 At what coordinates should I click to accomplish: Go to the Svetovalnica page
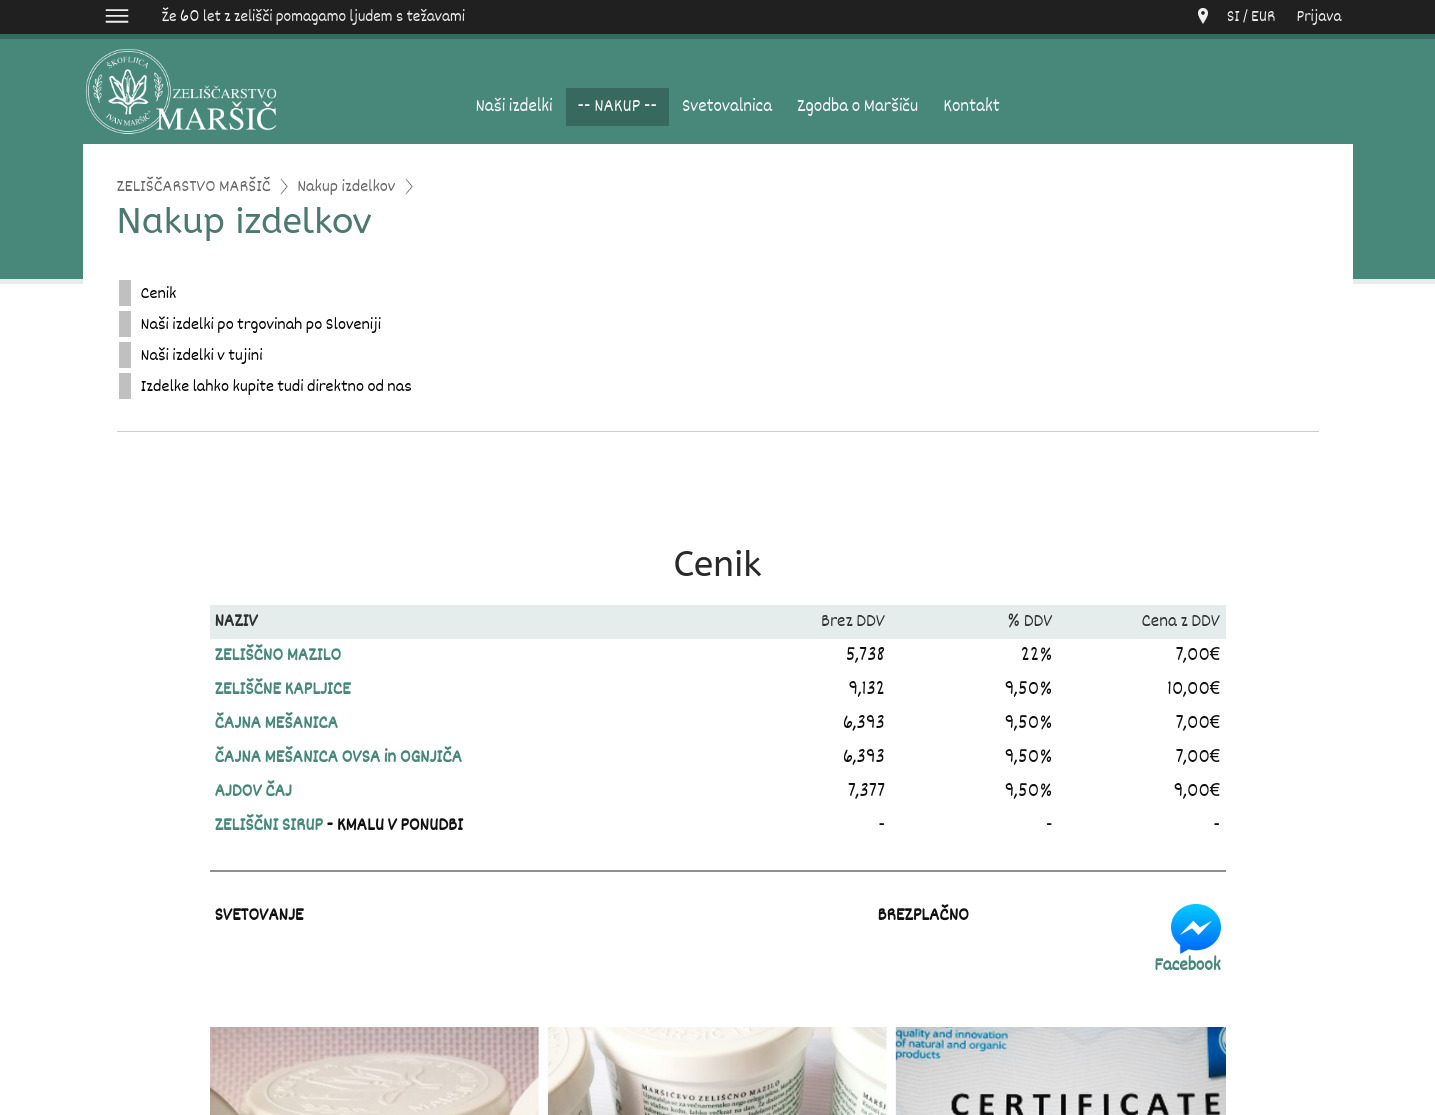727,106
